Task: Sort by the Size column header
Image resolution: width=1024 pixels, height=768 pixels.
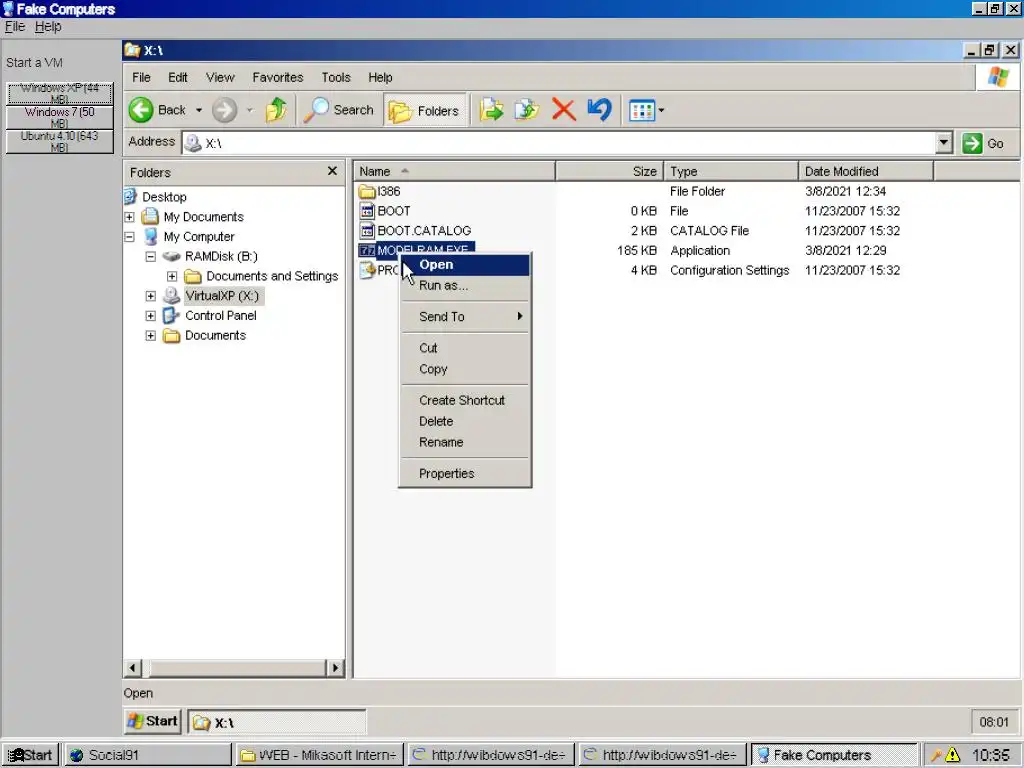Action: pyautogui.click(x=609, y=171)
